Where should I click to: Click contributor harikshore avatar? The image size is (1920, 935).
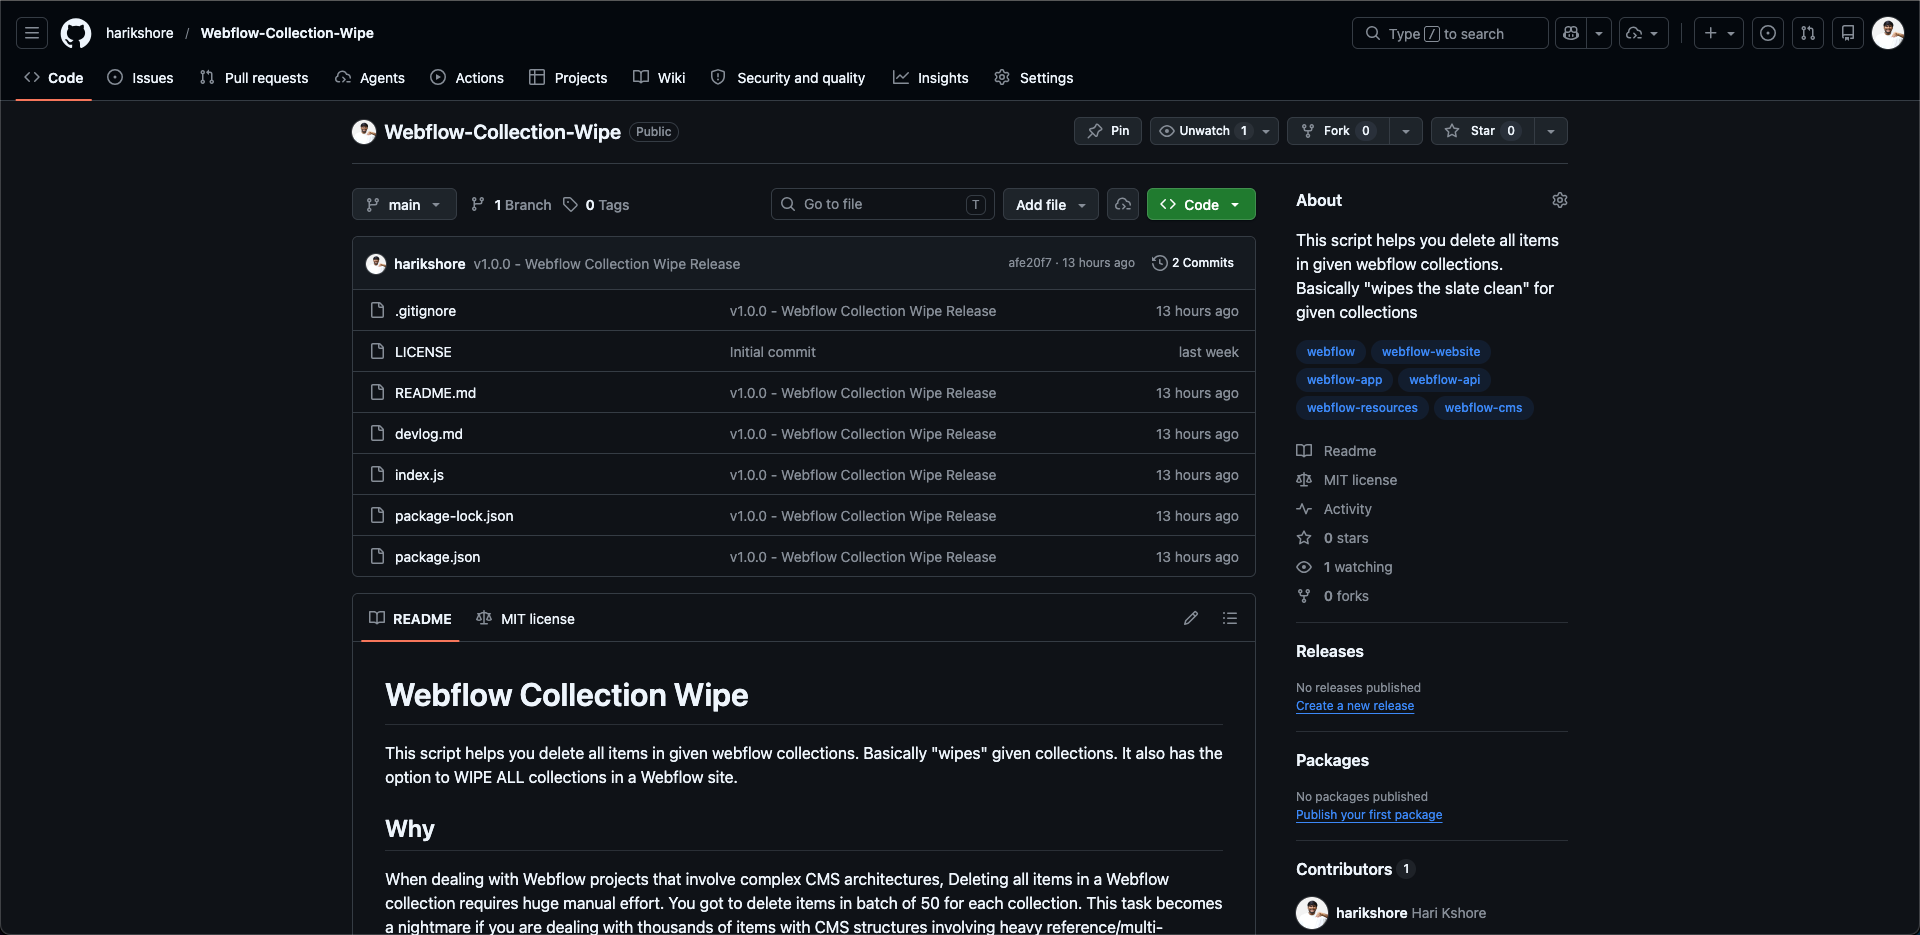(x=1312, y=912)
